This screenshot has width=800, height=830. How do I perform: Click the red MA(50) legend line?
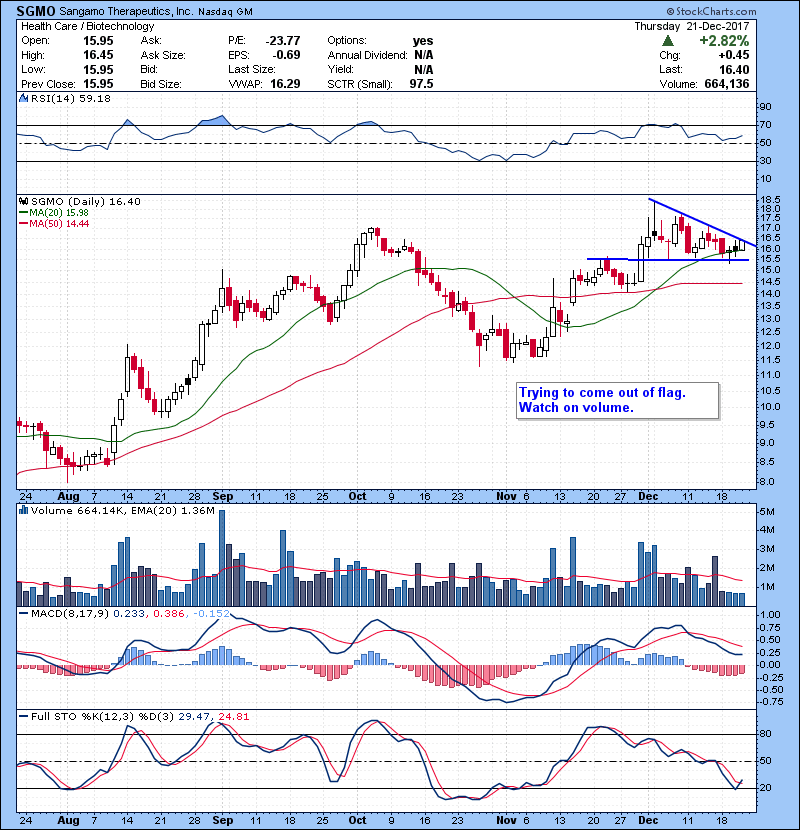(23, 224)
